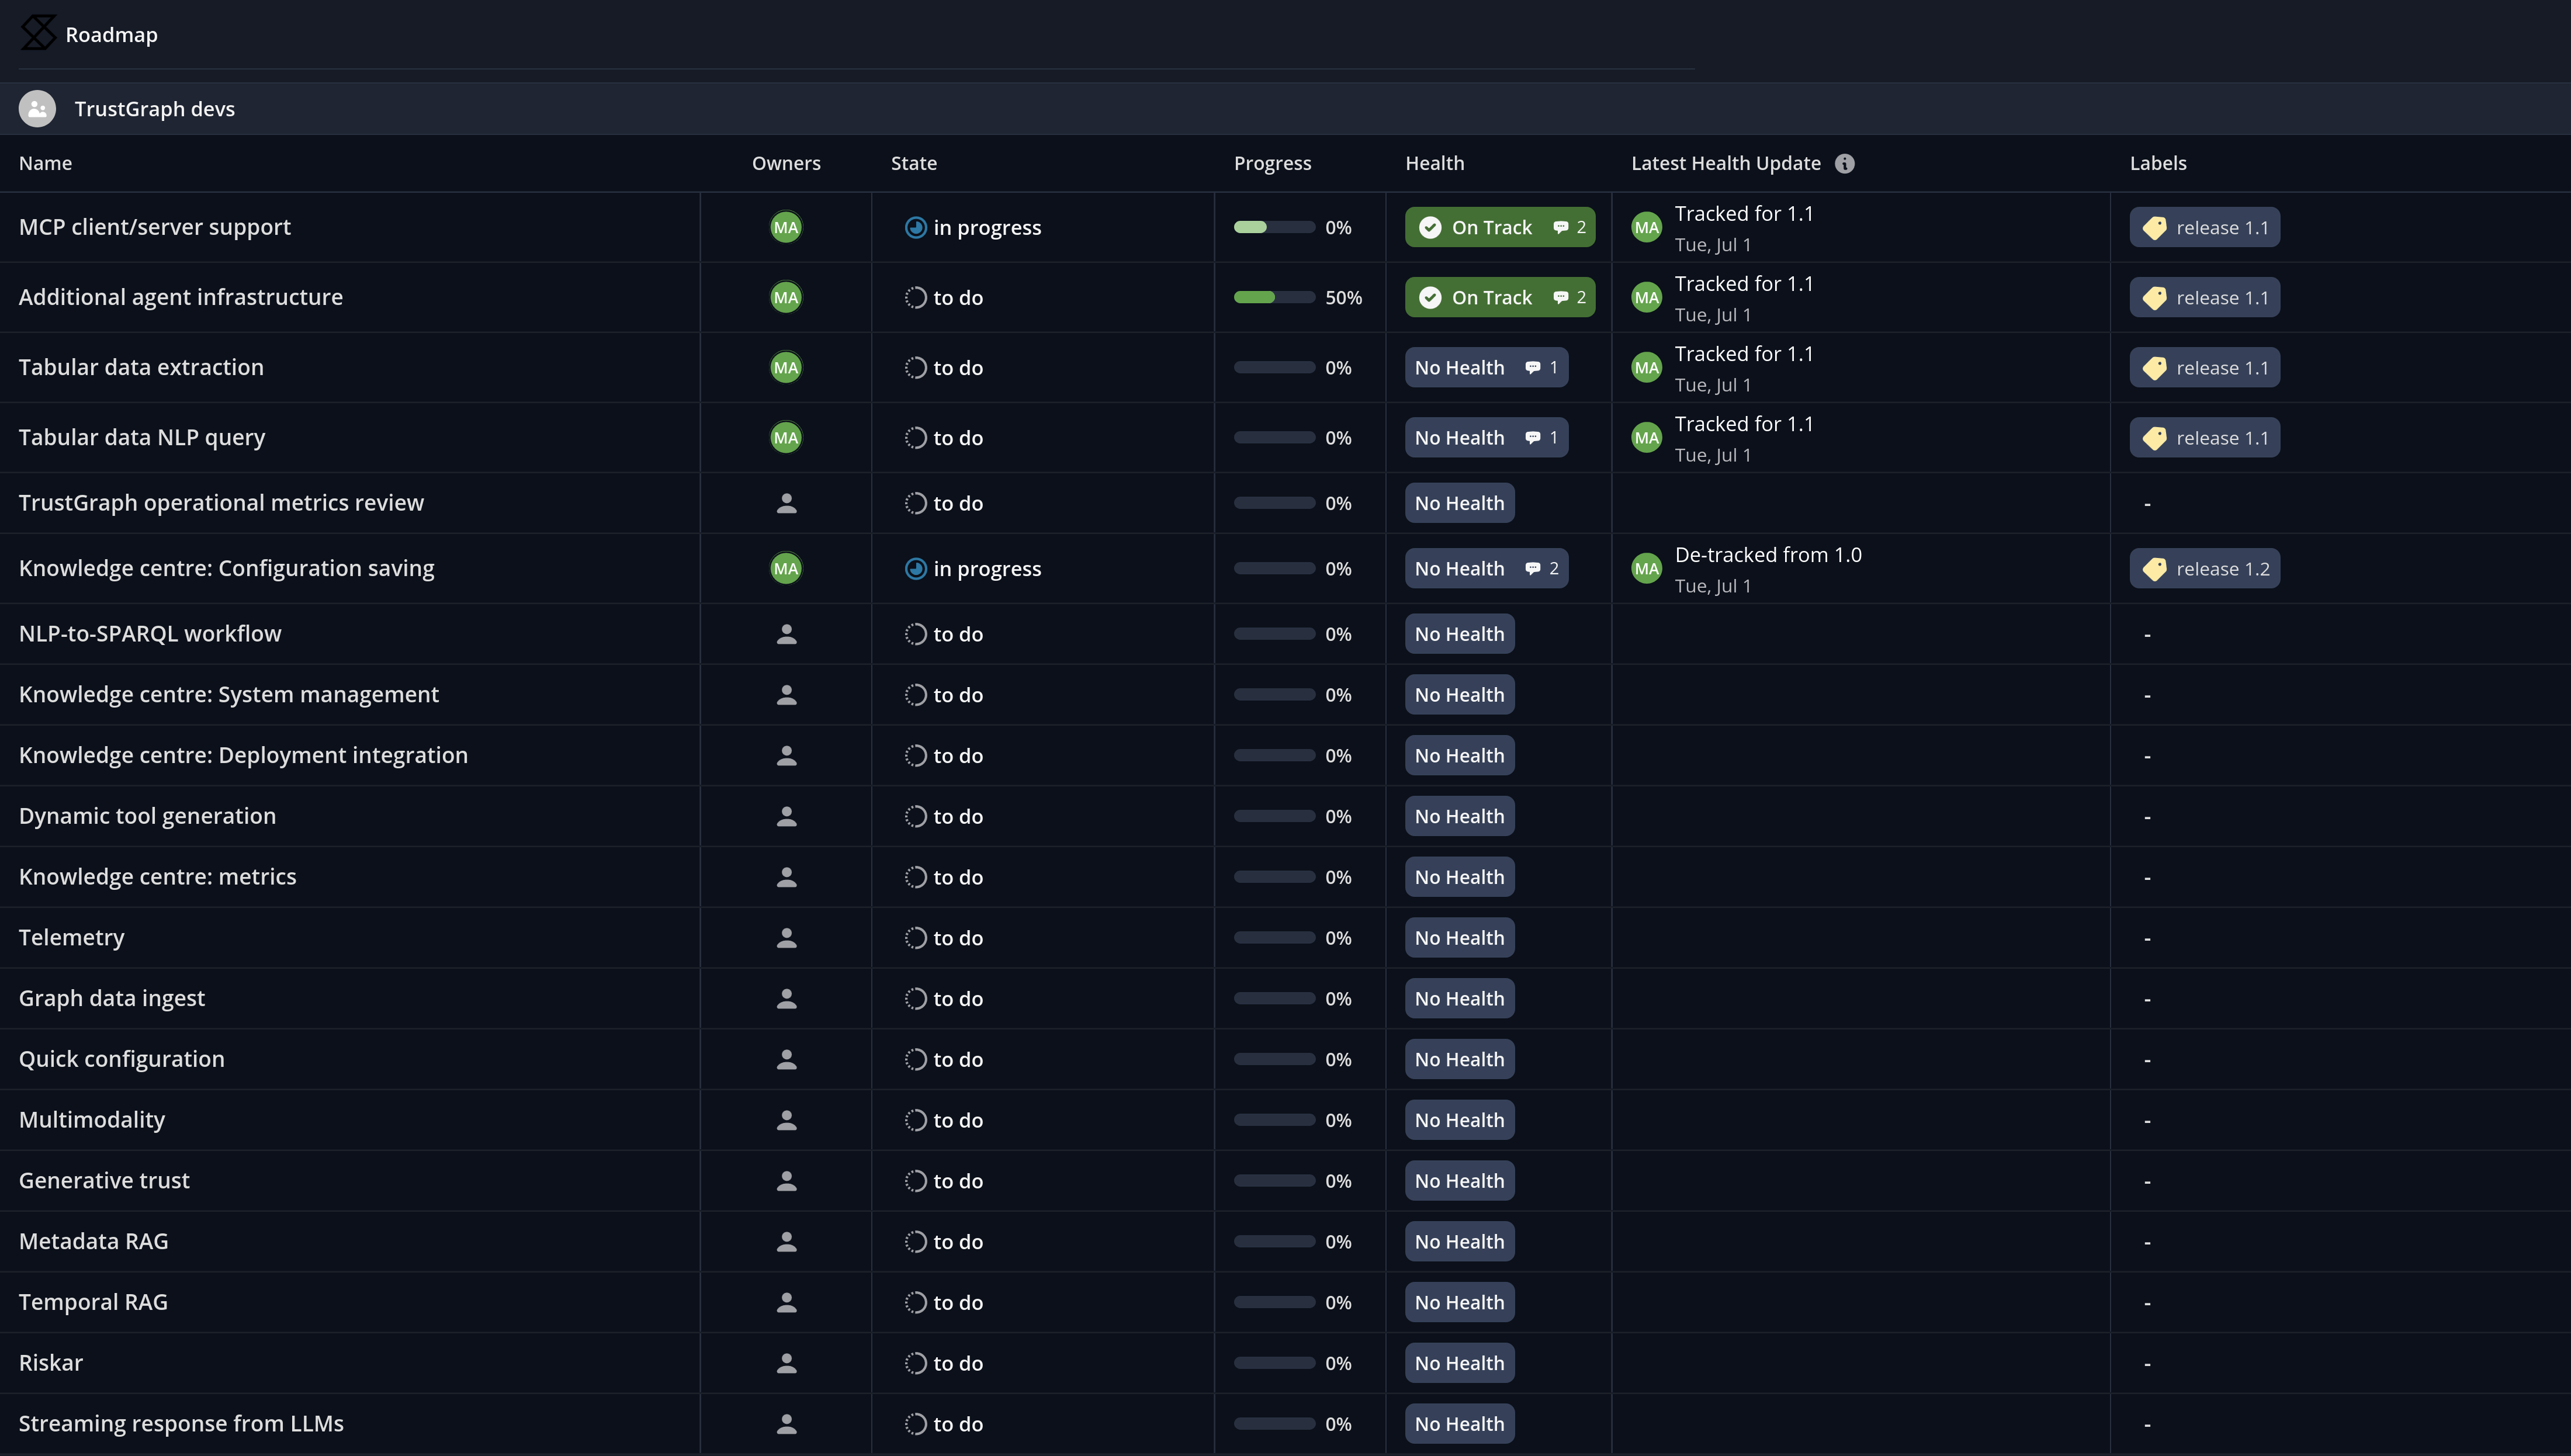Click release 1.1 label on MCP client/server support
The image size is (2571, 1456).
pyautogui.click(x=2204, y=228)
